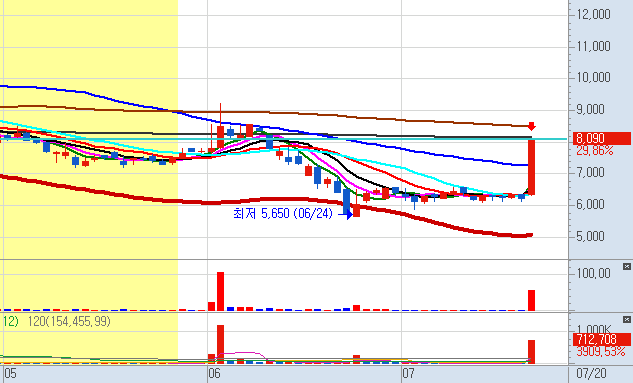Select the current price tag 8,090
Image resolution: width=633 pixels, height=383 pixels.
602,138
